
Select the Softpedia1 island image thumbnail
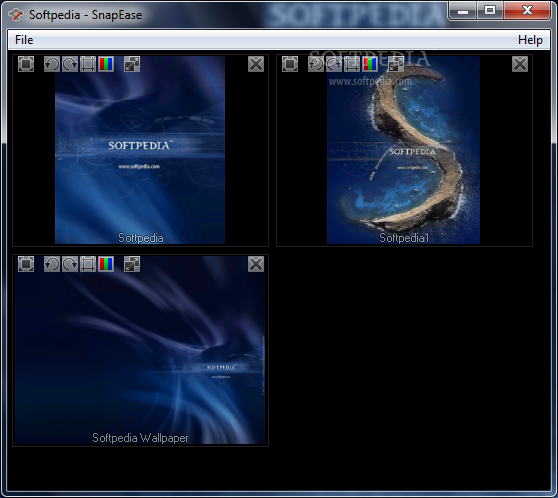coord(403,150)
